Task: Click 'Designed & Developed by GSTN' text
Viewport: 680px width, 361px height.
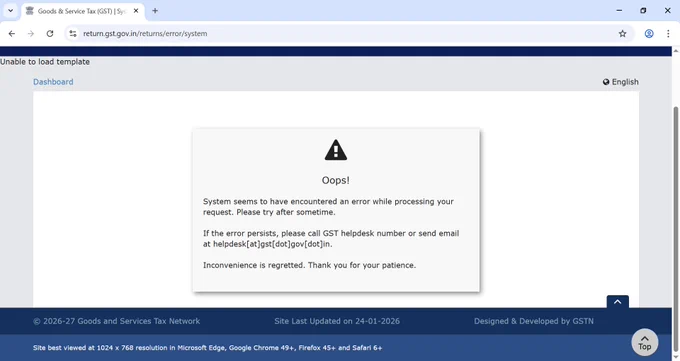Action: pos(534,321)
